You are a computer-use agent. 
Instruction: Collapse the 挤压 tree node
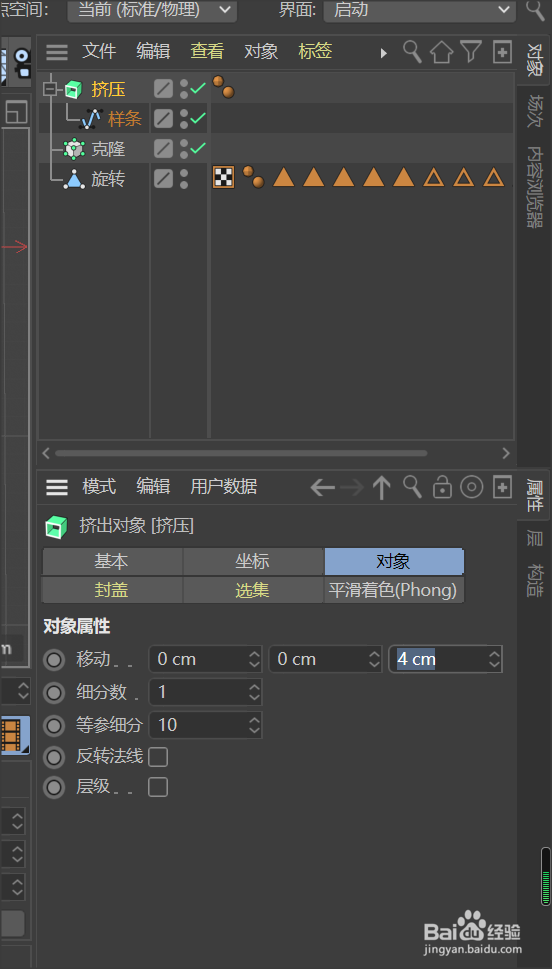point(49,90)
